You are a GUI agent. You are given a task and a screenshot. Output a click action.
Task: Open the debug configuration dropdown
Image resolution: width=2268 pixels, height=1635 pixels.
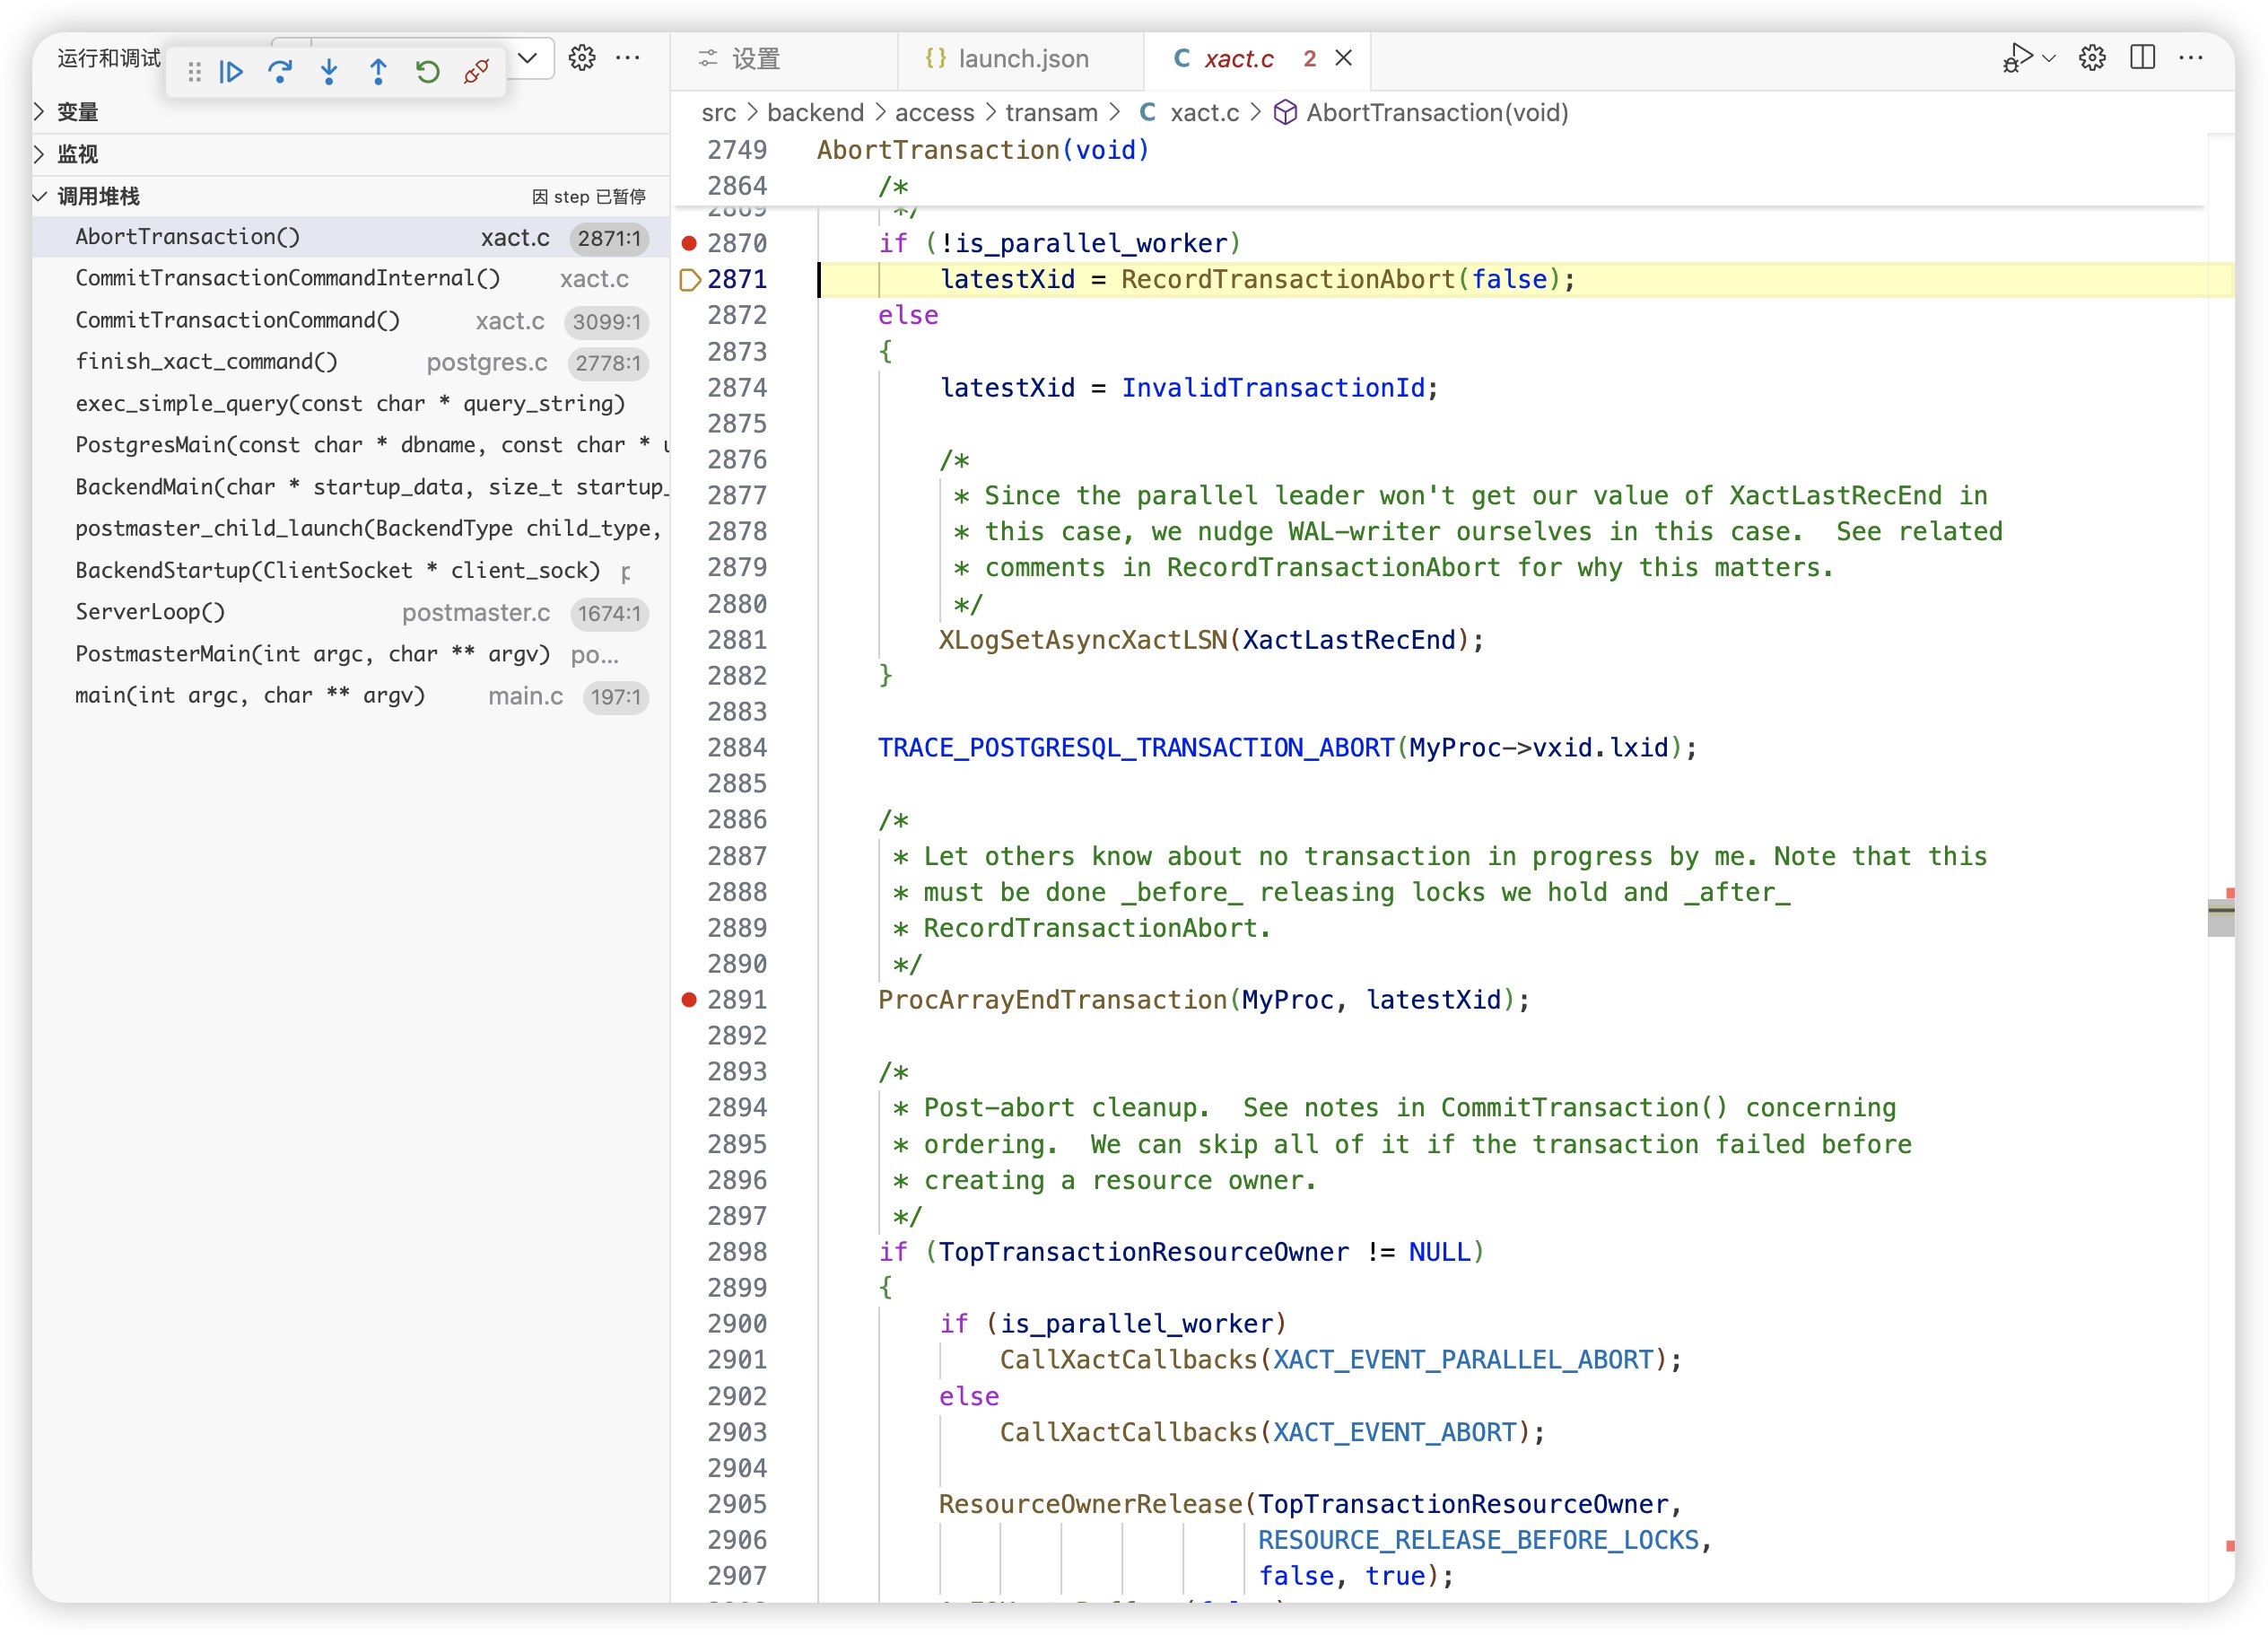coord(528,58)
